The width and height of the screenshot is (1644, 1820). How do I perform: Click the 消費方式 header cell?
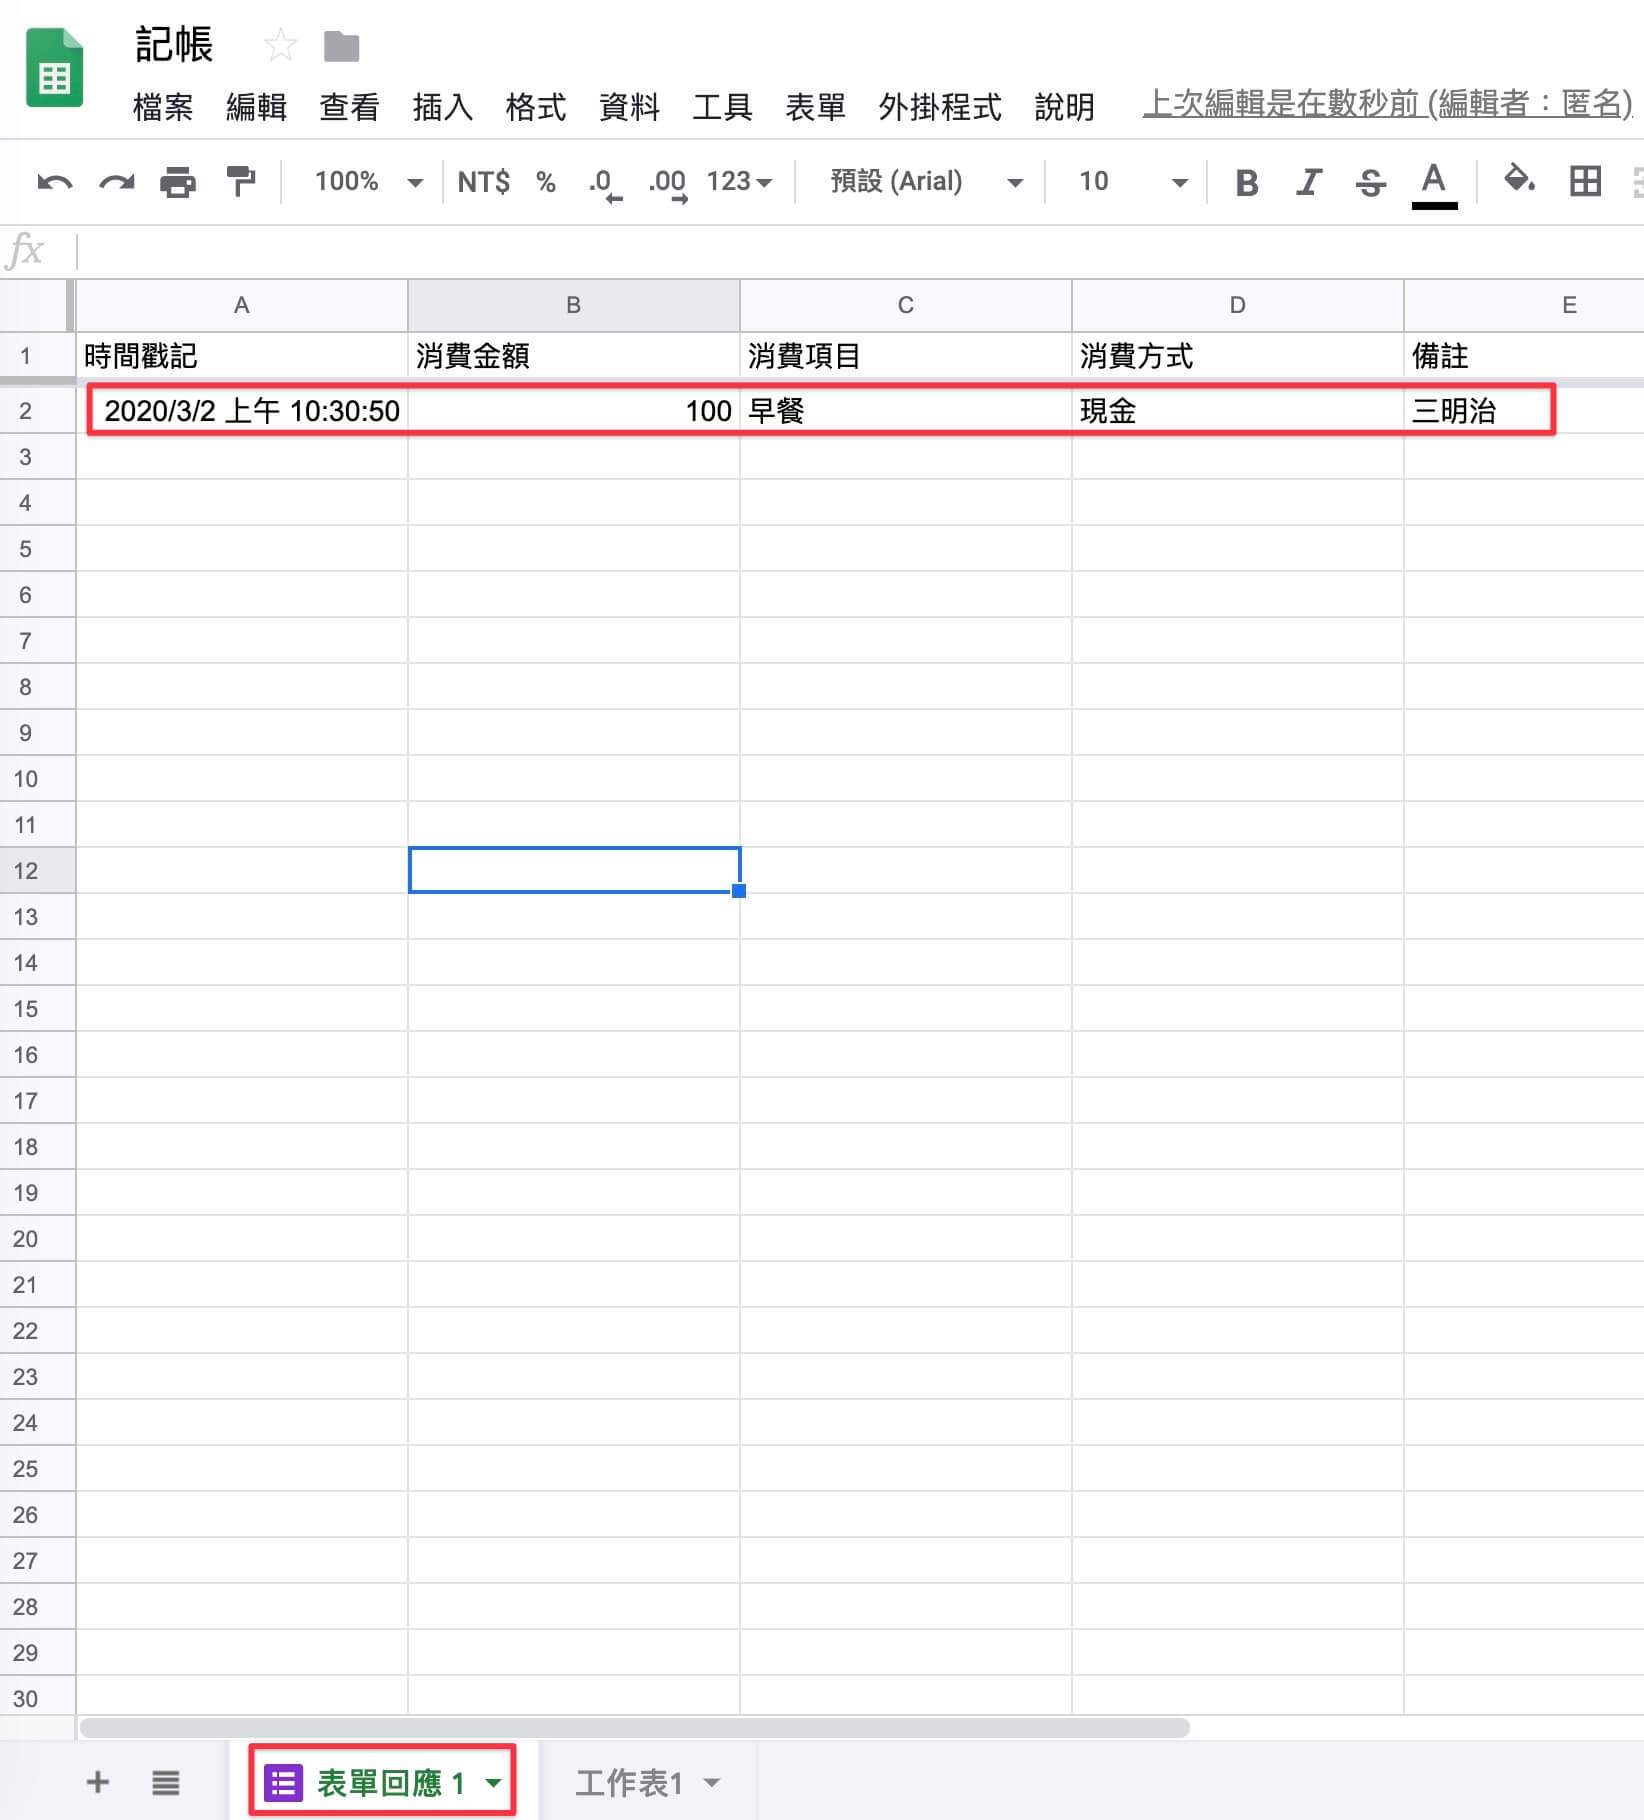[x=1238, y=356]
